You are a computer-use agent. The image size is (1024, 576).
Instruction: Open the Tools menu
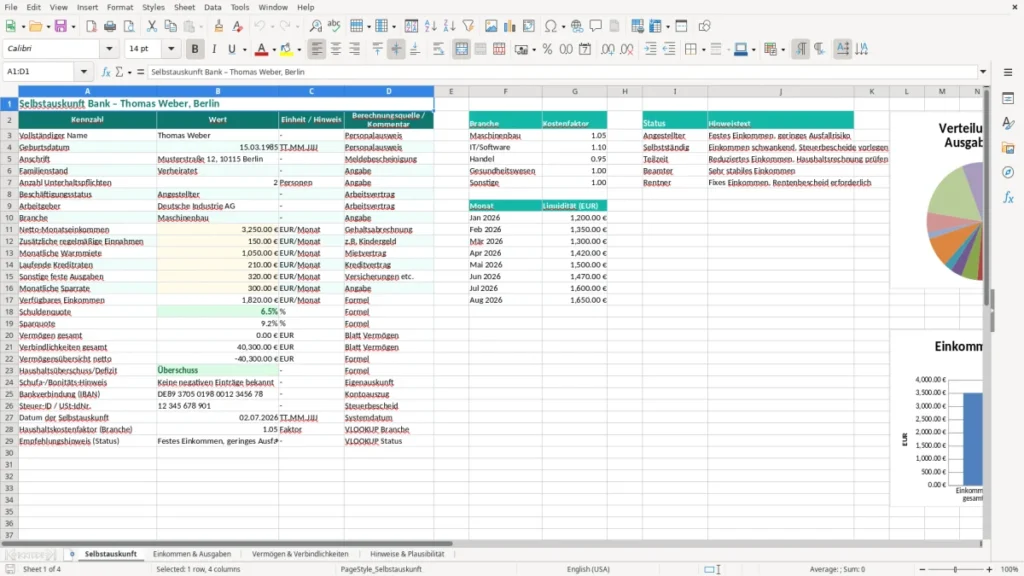240,7
